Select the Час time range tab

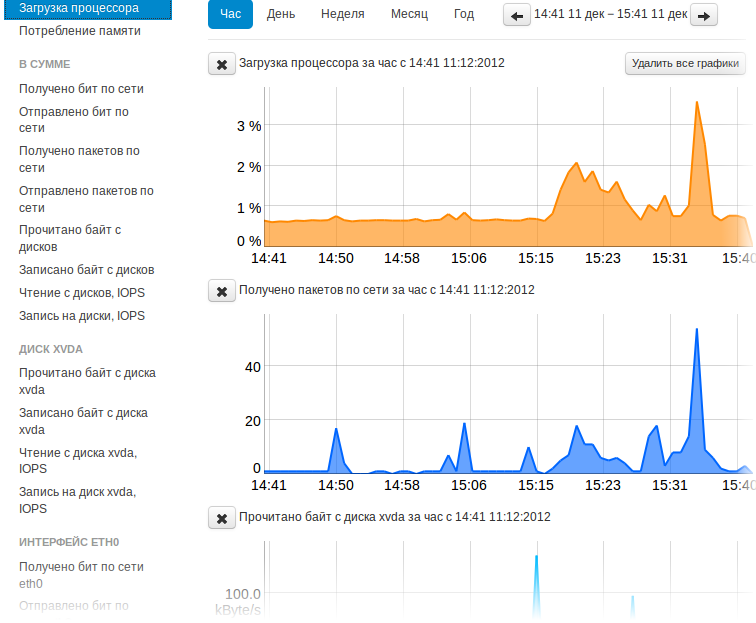230,15
